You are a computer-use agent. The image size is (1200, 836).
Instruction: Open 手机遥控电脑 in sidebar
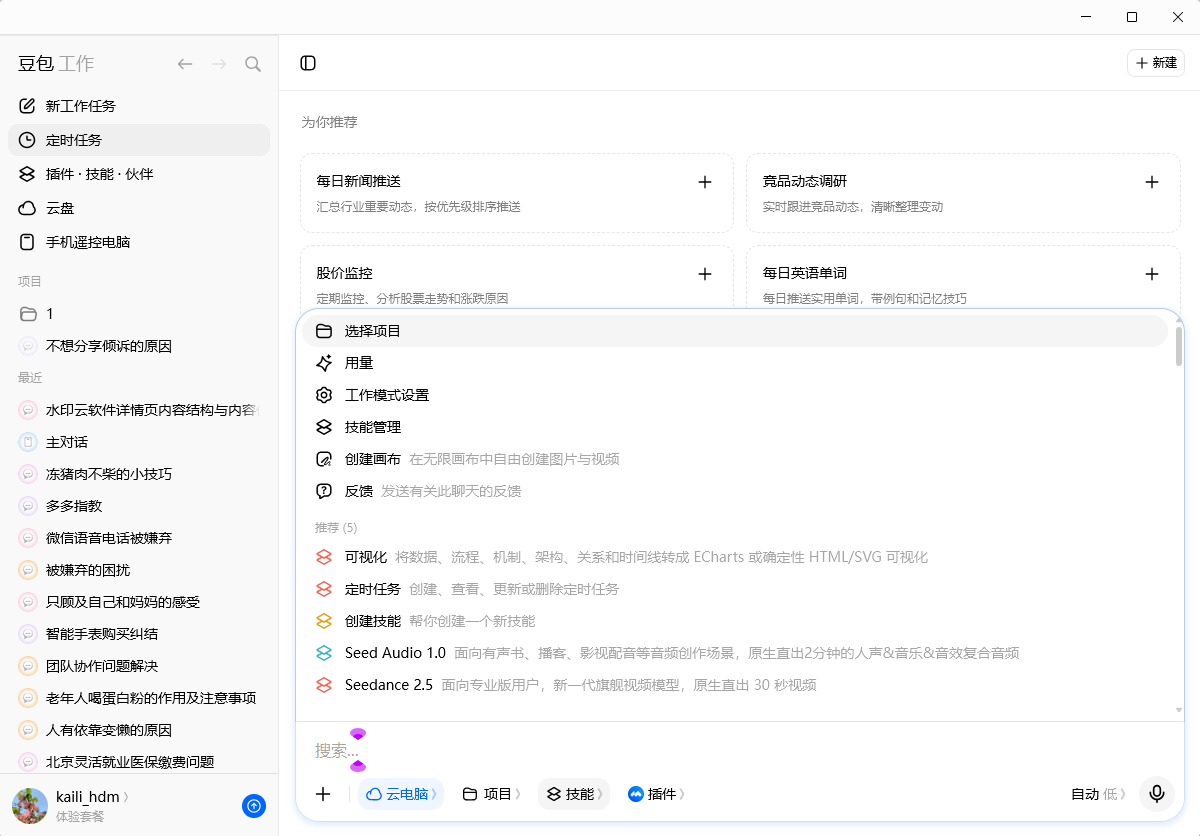[139, 242]
